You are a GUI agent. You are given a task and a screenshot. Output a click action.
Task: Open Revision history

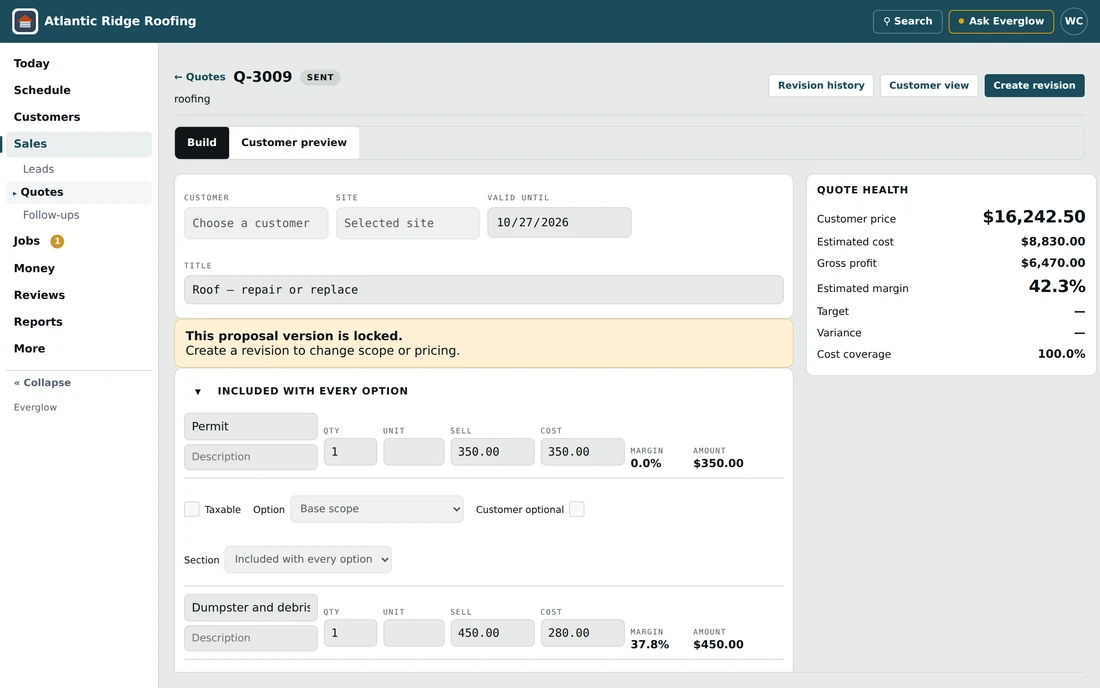pyautogui.click(x=821, y=86)
